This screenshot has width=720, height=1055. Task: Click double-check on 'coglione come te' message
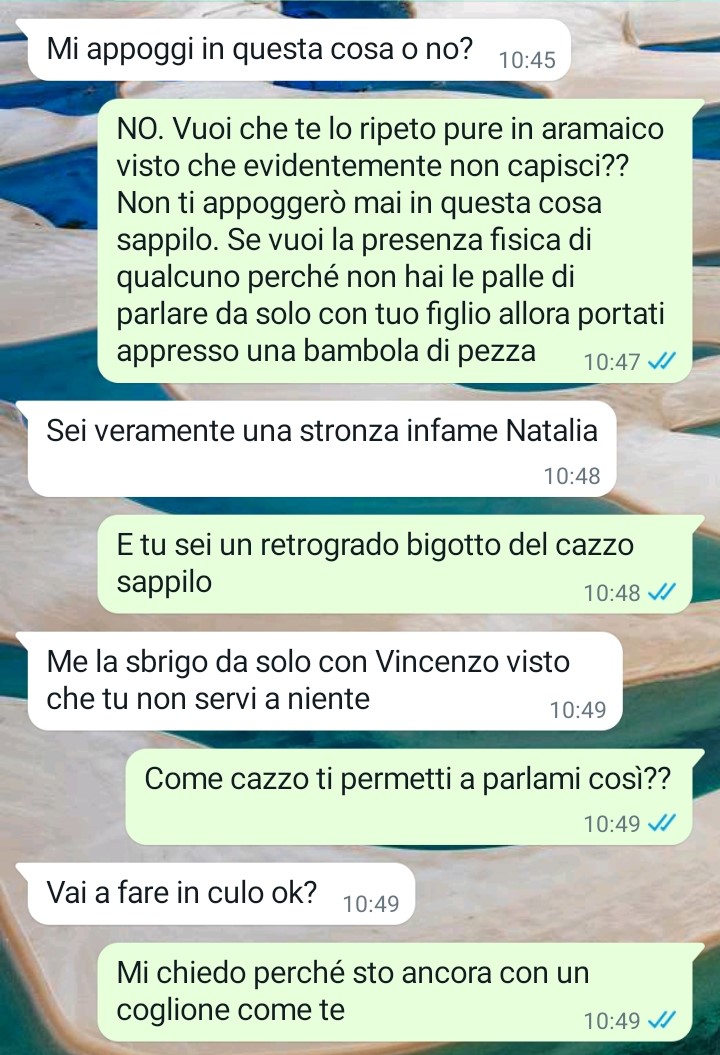[661, 1021]
